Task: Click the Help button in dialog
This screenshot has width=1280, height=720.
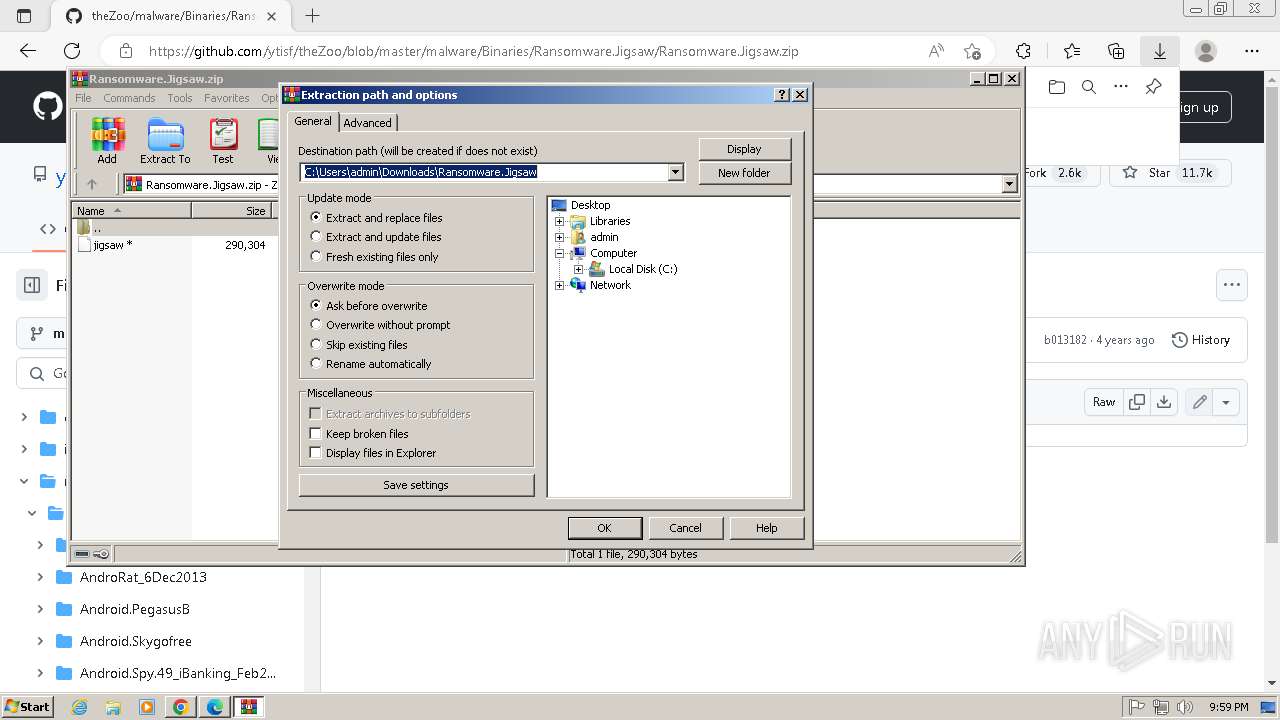Action: 766,528
